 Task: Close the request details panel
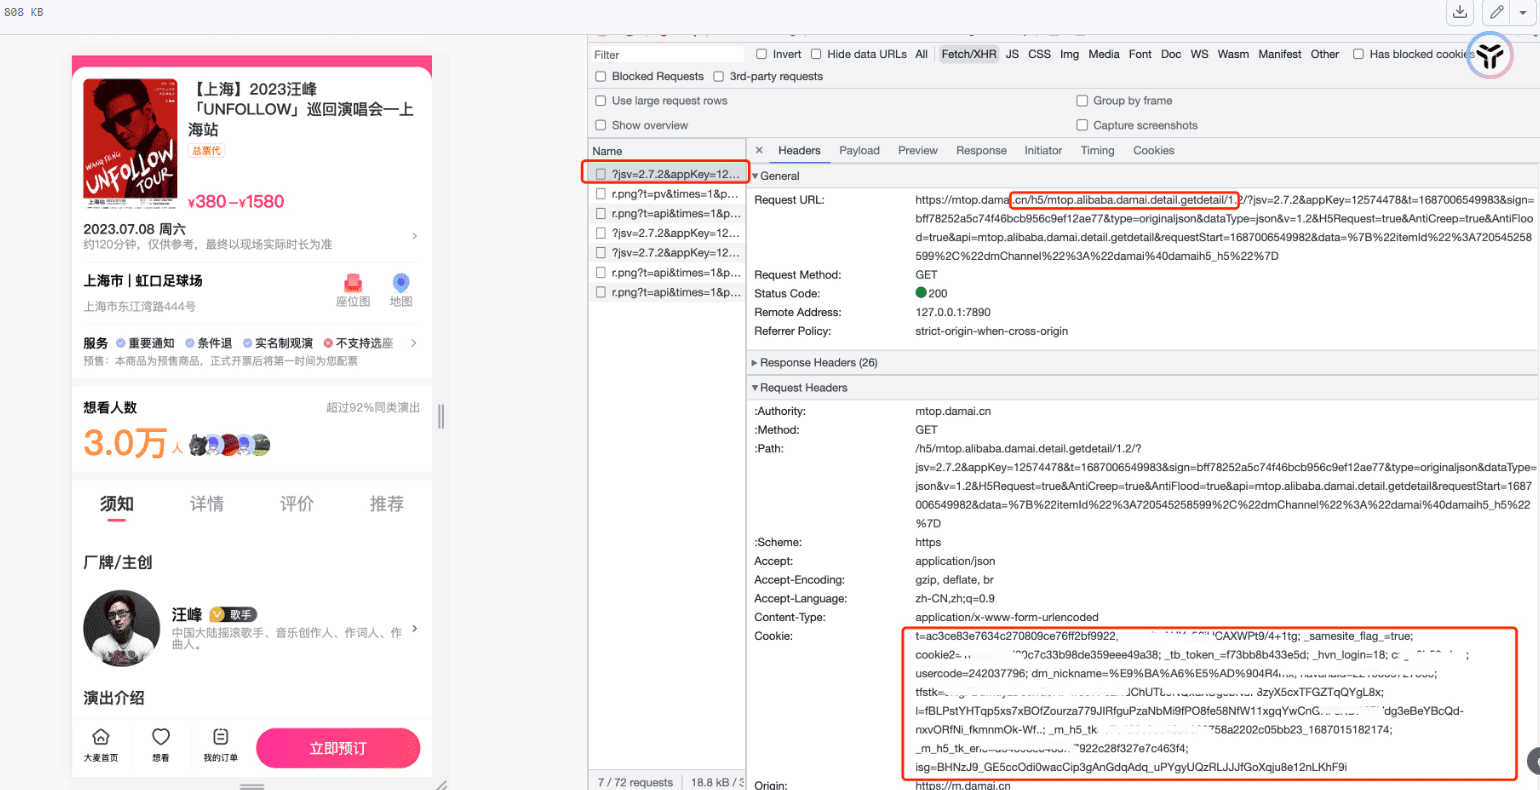coord(759,150)
